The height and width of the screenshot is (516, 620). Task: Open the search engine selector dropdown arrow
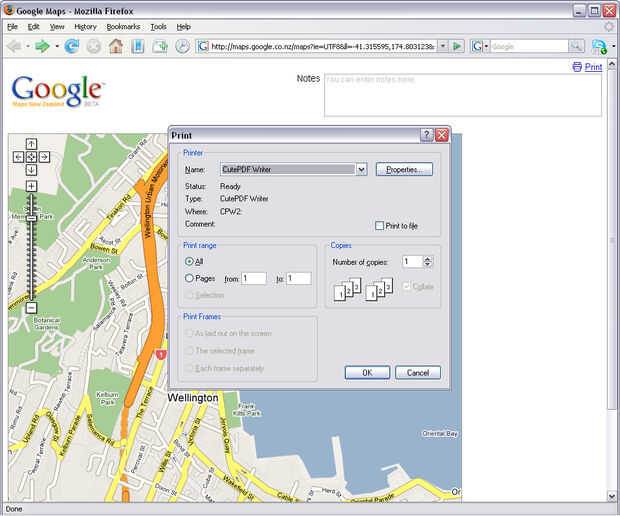pyautogui.click(x=486, y=46)
